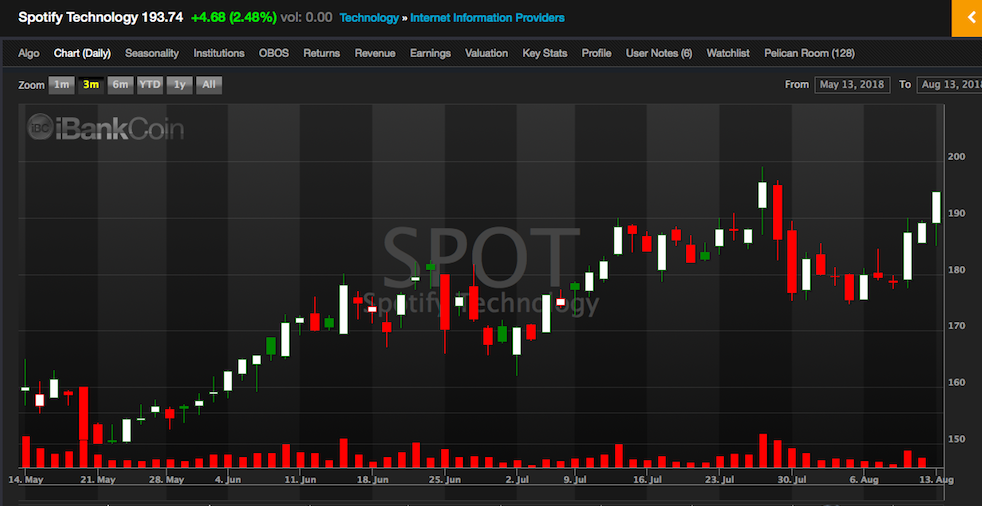Click the 200 price axis label
The width and height of the screenshot is (982, 506).
click(x=957, y=157)
